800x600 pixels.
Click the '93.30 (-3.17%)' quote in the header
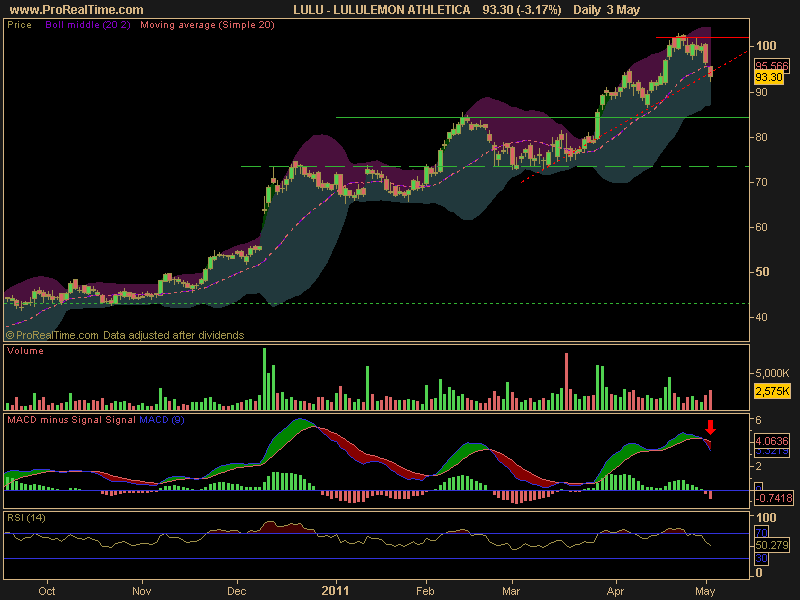pos(521,10)
